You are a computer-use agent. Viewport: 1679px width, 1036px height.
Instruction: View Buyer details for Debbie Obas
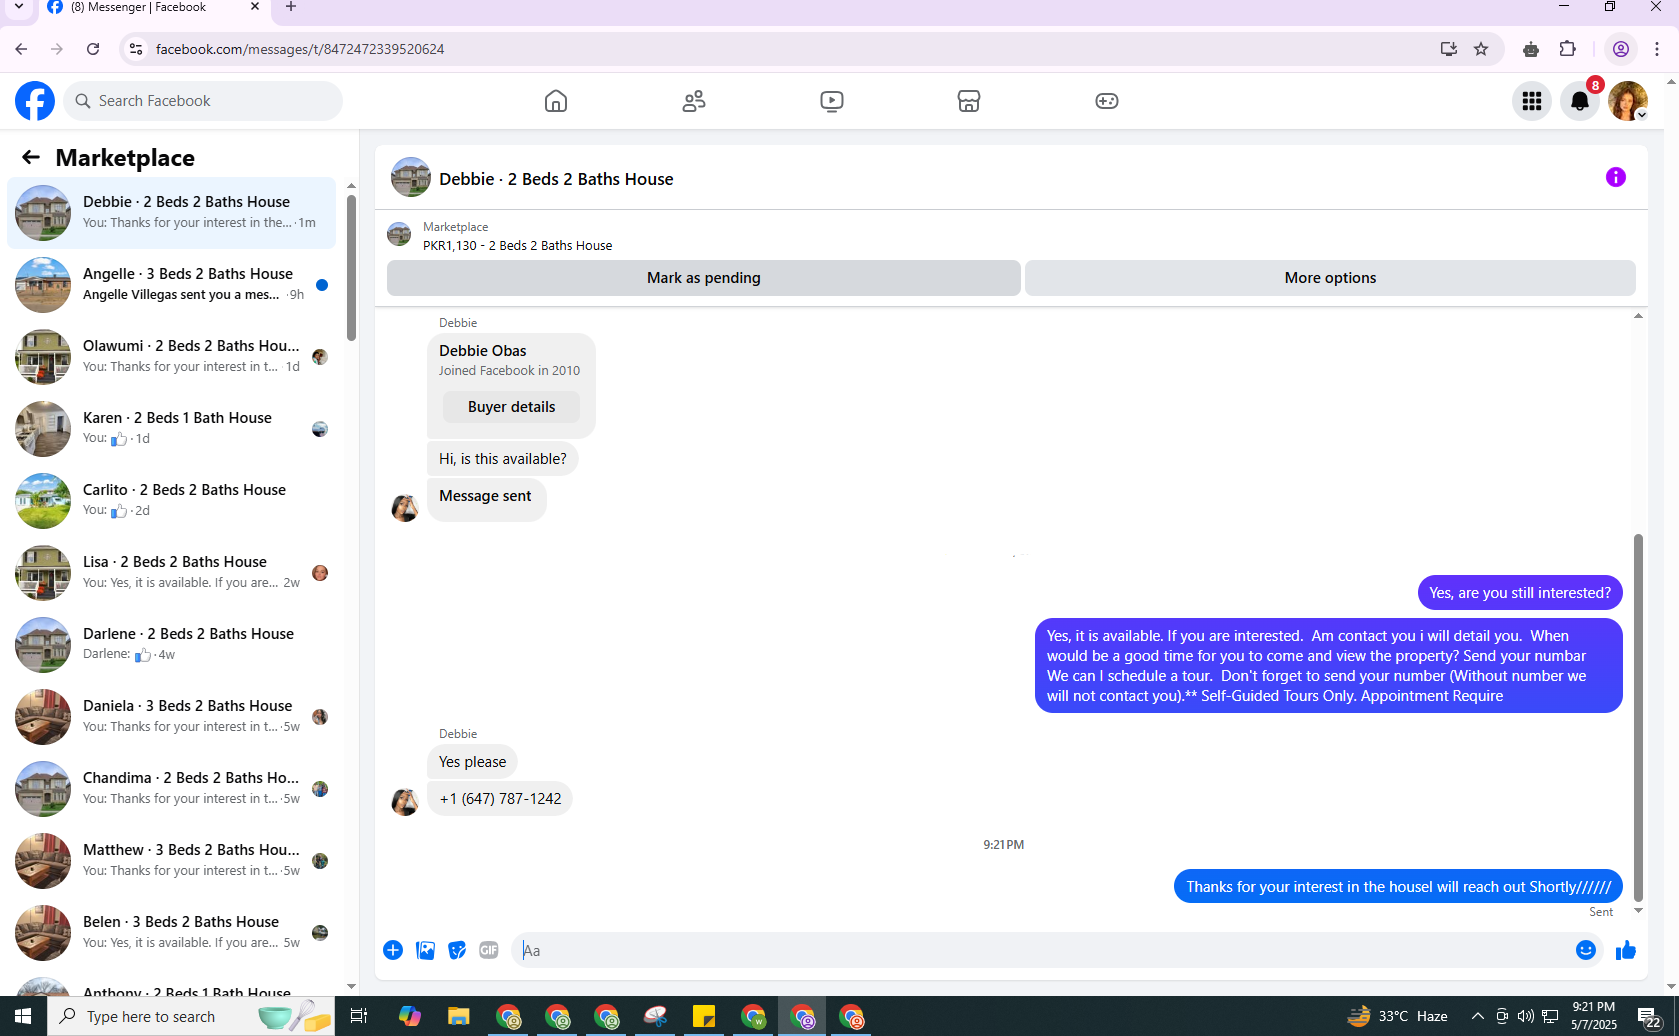click(511, 407)
